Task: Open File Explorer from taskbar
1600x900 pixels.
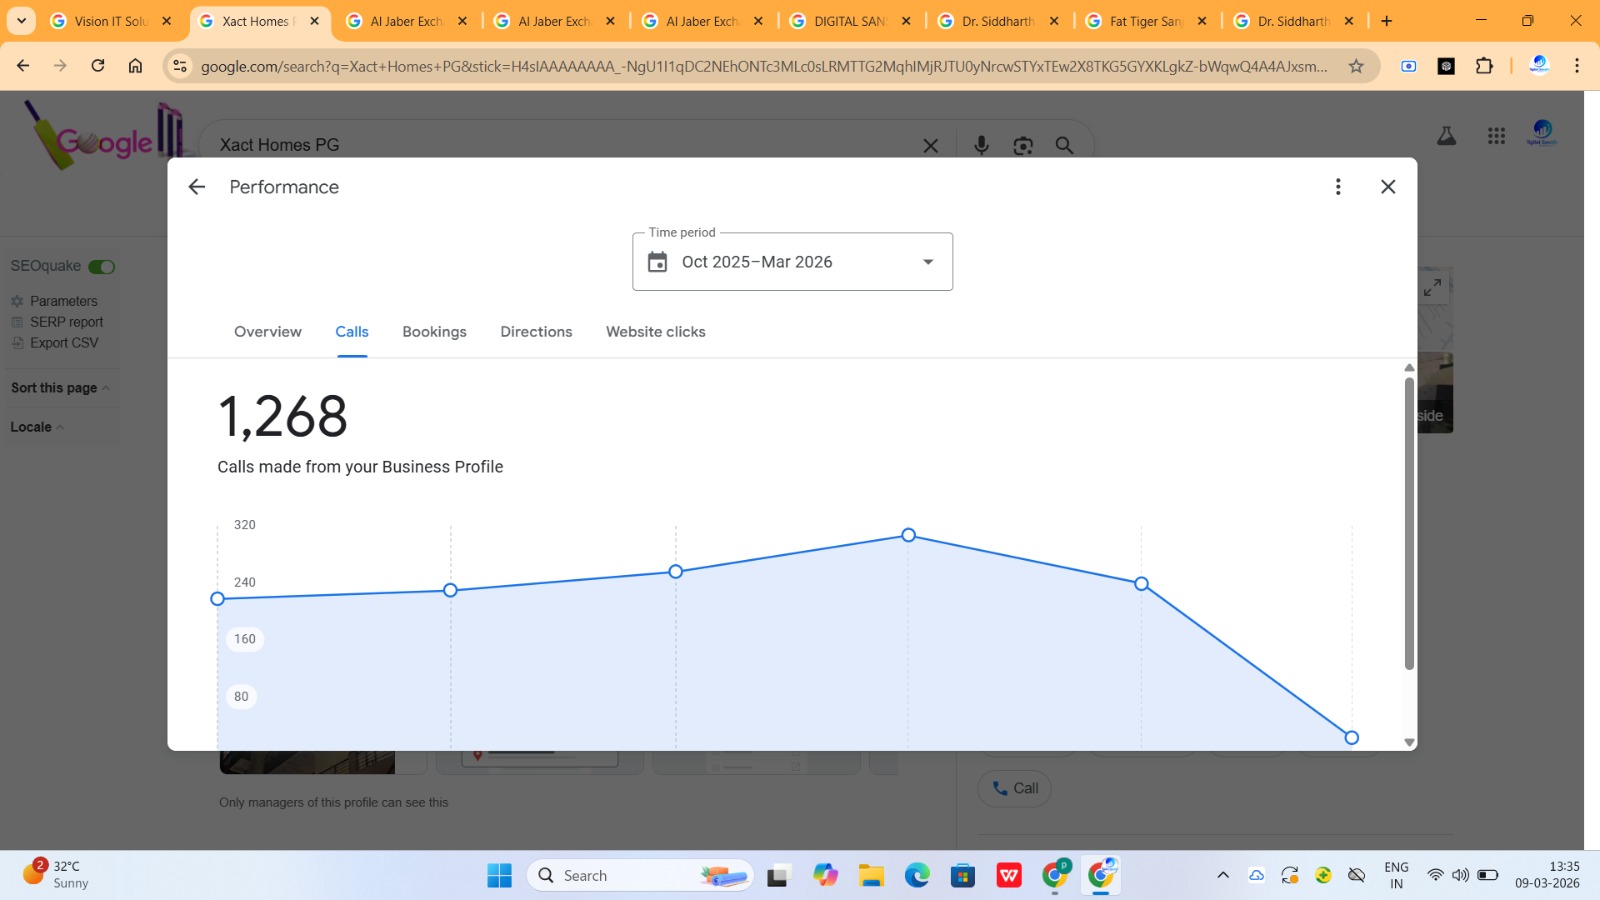Action: (x=871, y=876)
